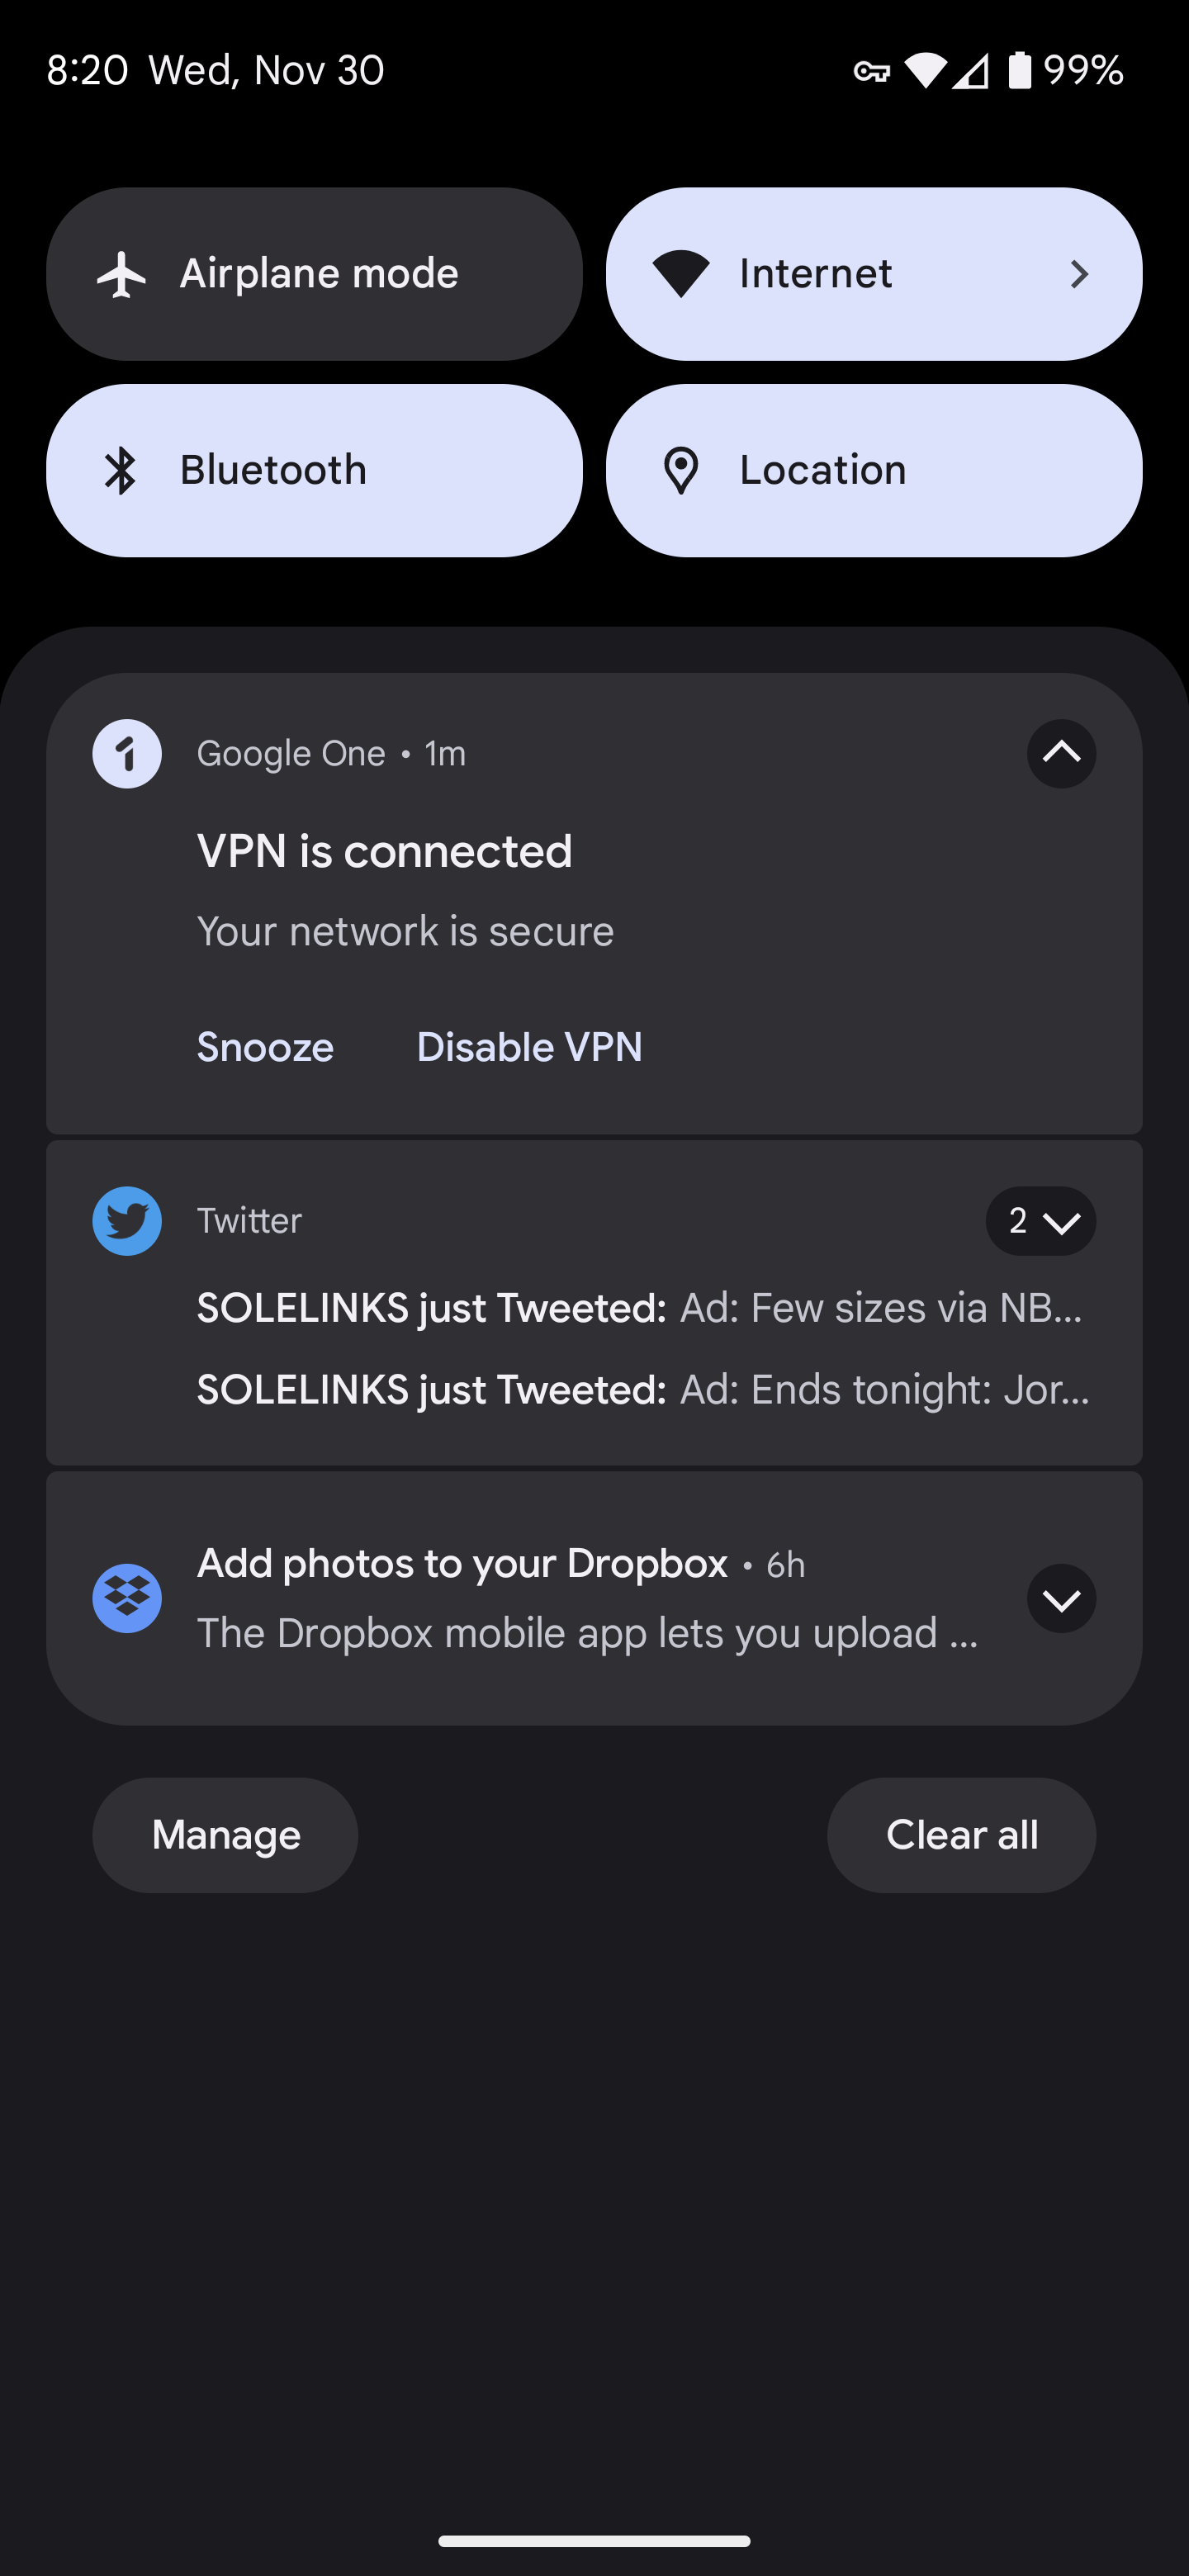Clear all notifications
Image resolution: width=1189 pixels, height=2576 pixels.
pos(961,1835)
